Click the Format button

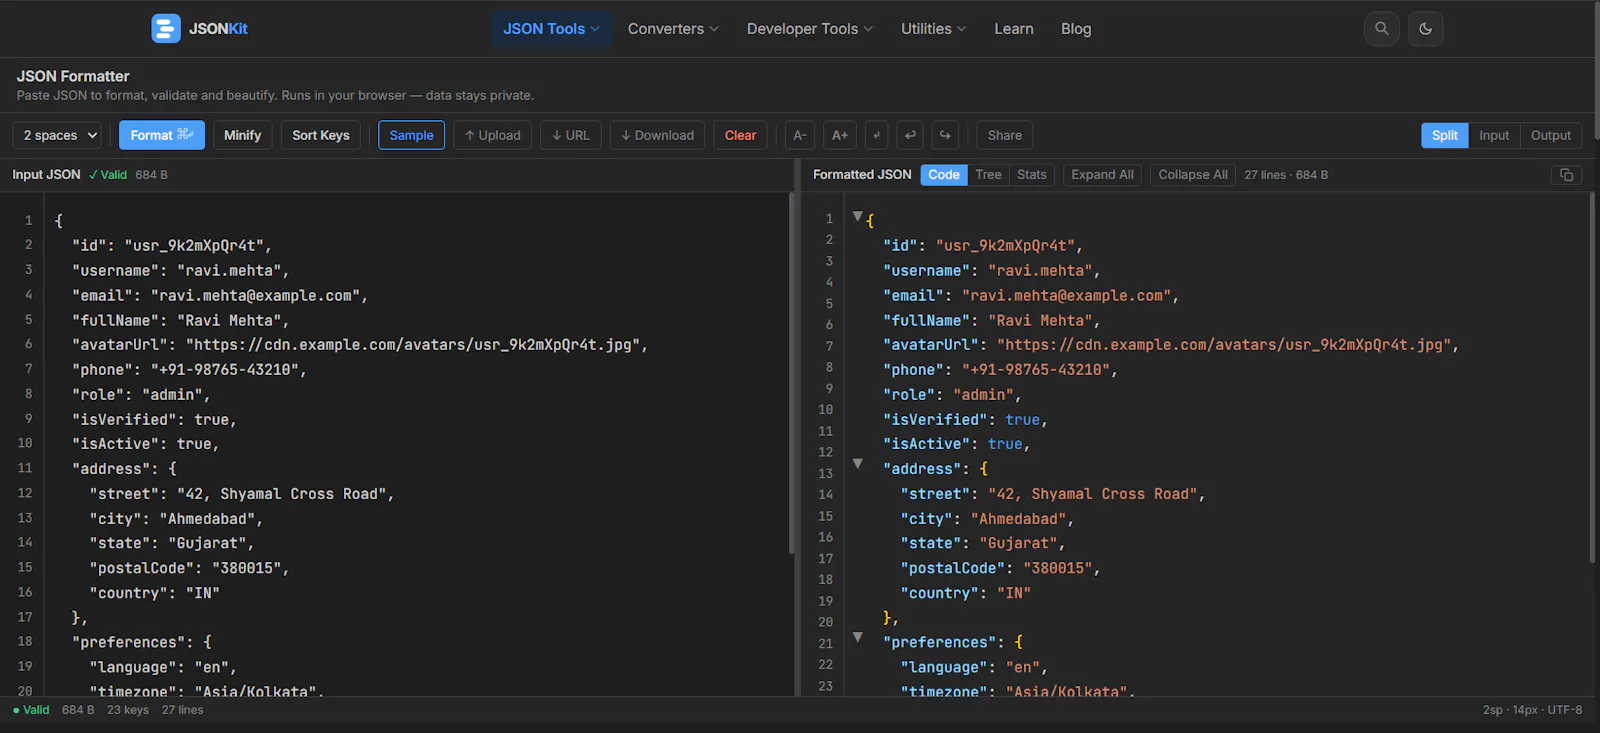coord(161,135)
